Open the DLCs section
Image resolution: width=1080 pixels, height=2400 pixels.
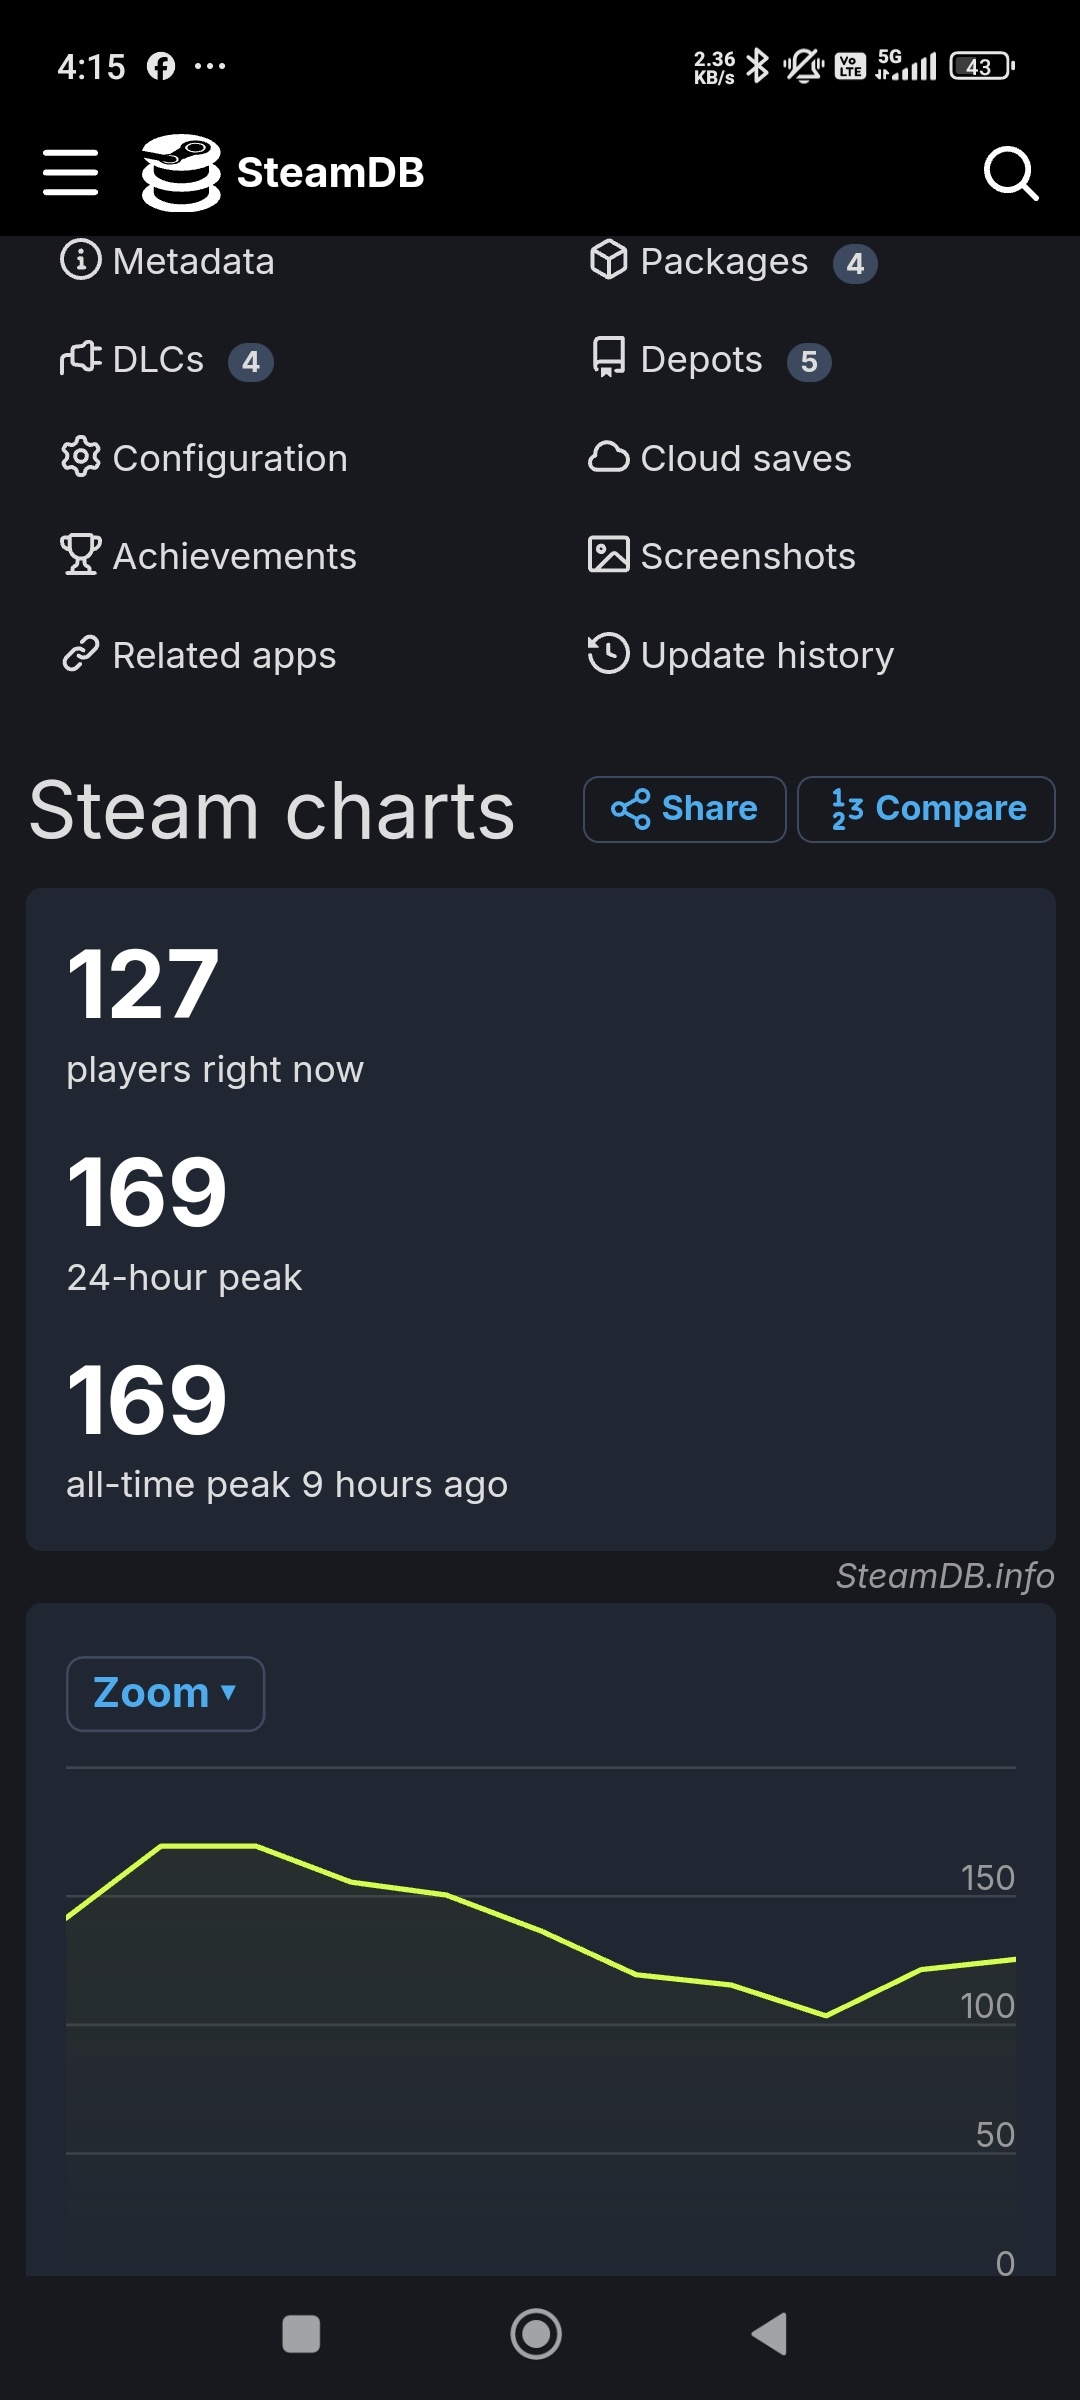166,360
